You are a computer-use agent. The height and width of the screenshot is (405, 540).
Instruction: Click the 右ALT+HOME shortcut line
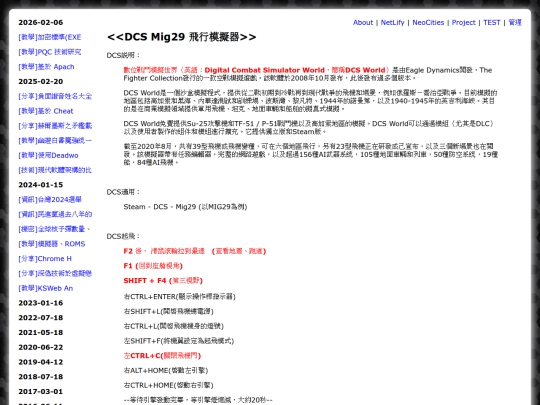tap(166, 371)
